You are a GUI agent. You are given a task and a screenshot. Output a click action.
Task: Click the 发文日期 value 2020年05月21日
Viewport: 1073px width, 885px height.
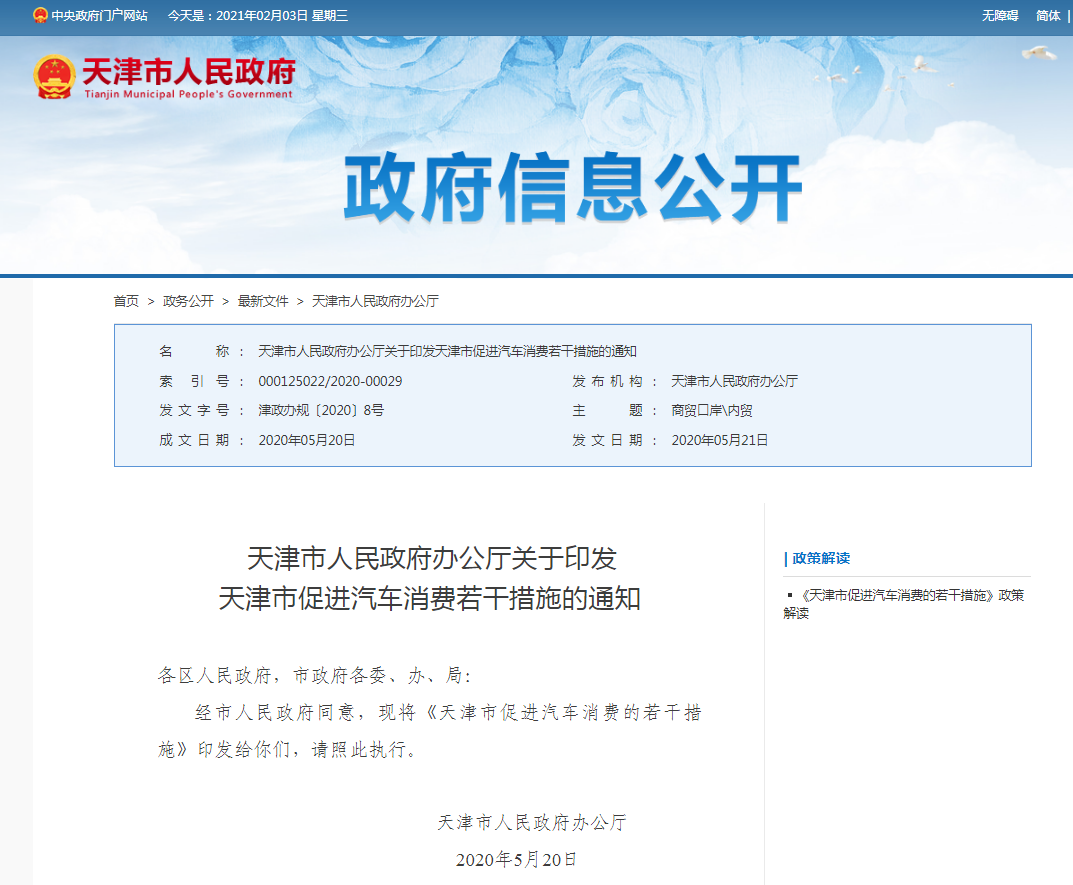coord(719,440)
